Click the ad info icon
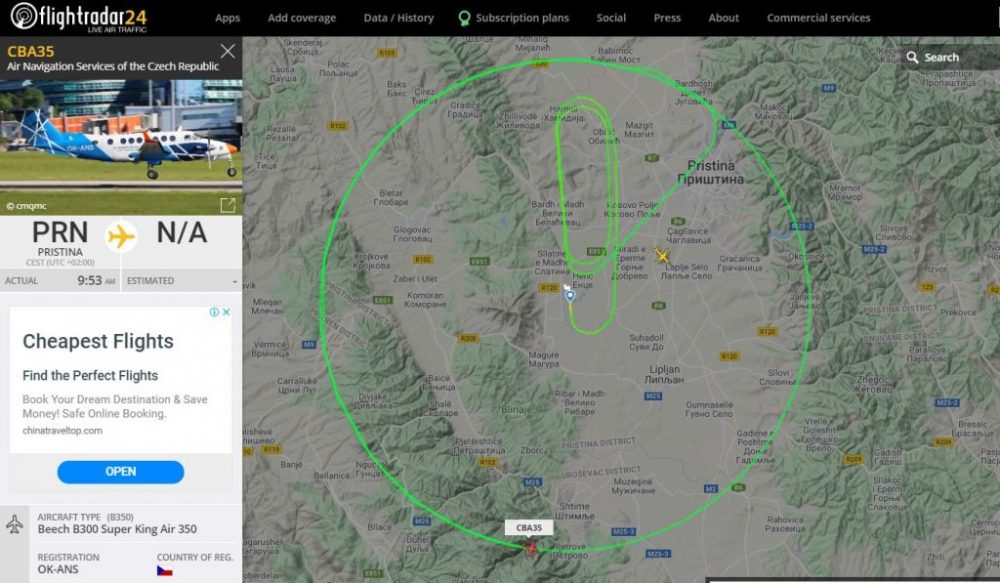Image resolution: width=1000 pixels, height=583 pixels. (214, 312)
